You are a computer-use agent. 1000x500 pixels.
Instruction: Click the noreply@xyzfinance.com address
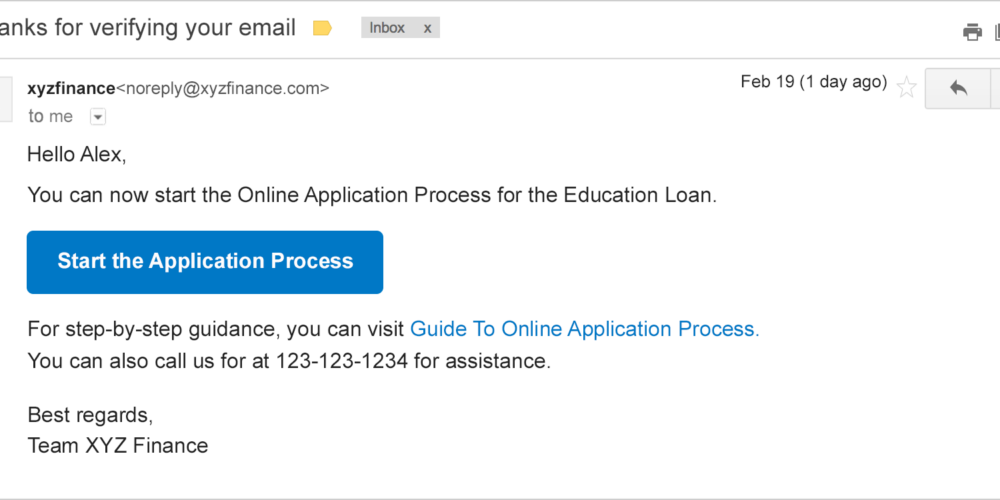[x=223, y=89]
